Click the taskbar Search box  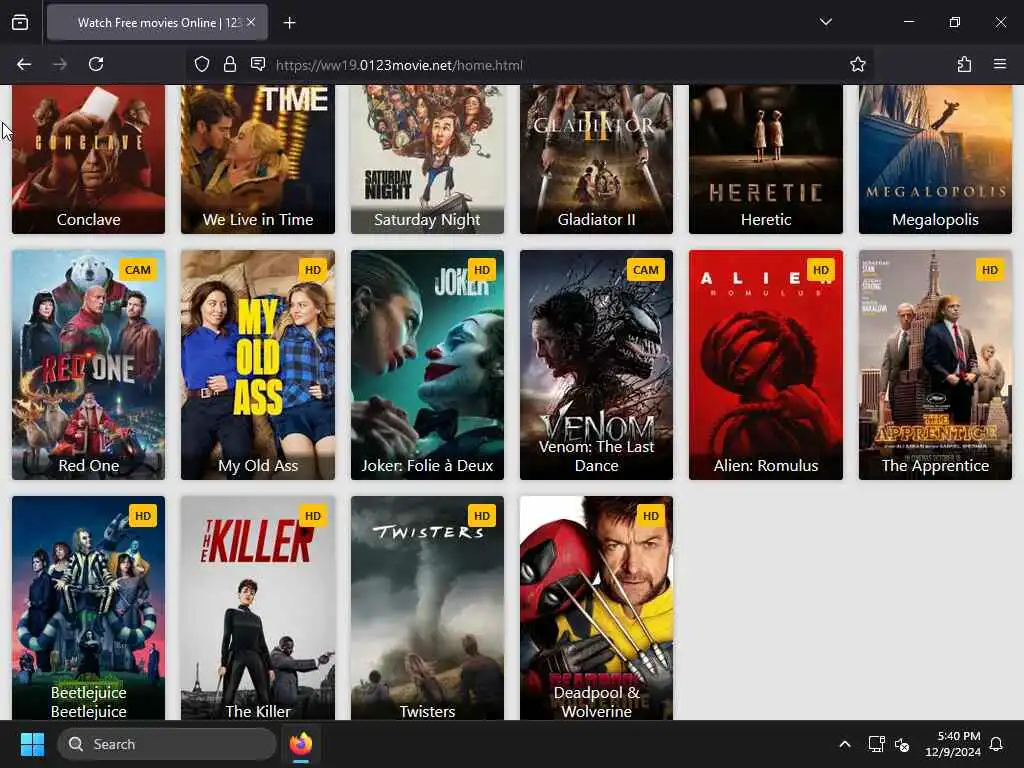(167, 744)
